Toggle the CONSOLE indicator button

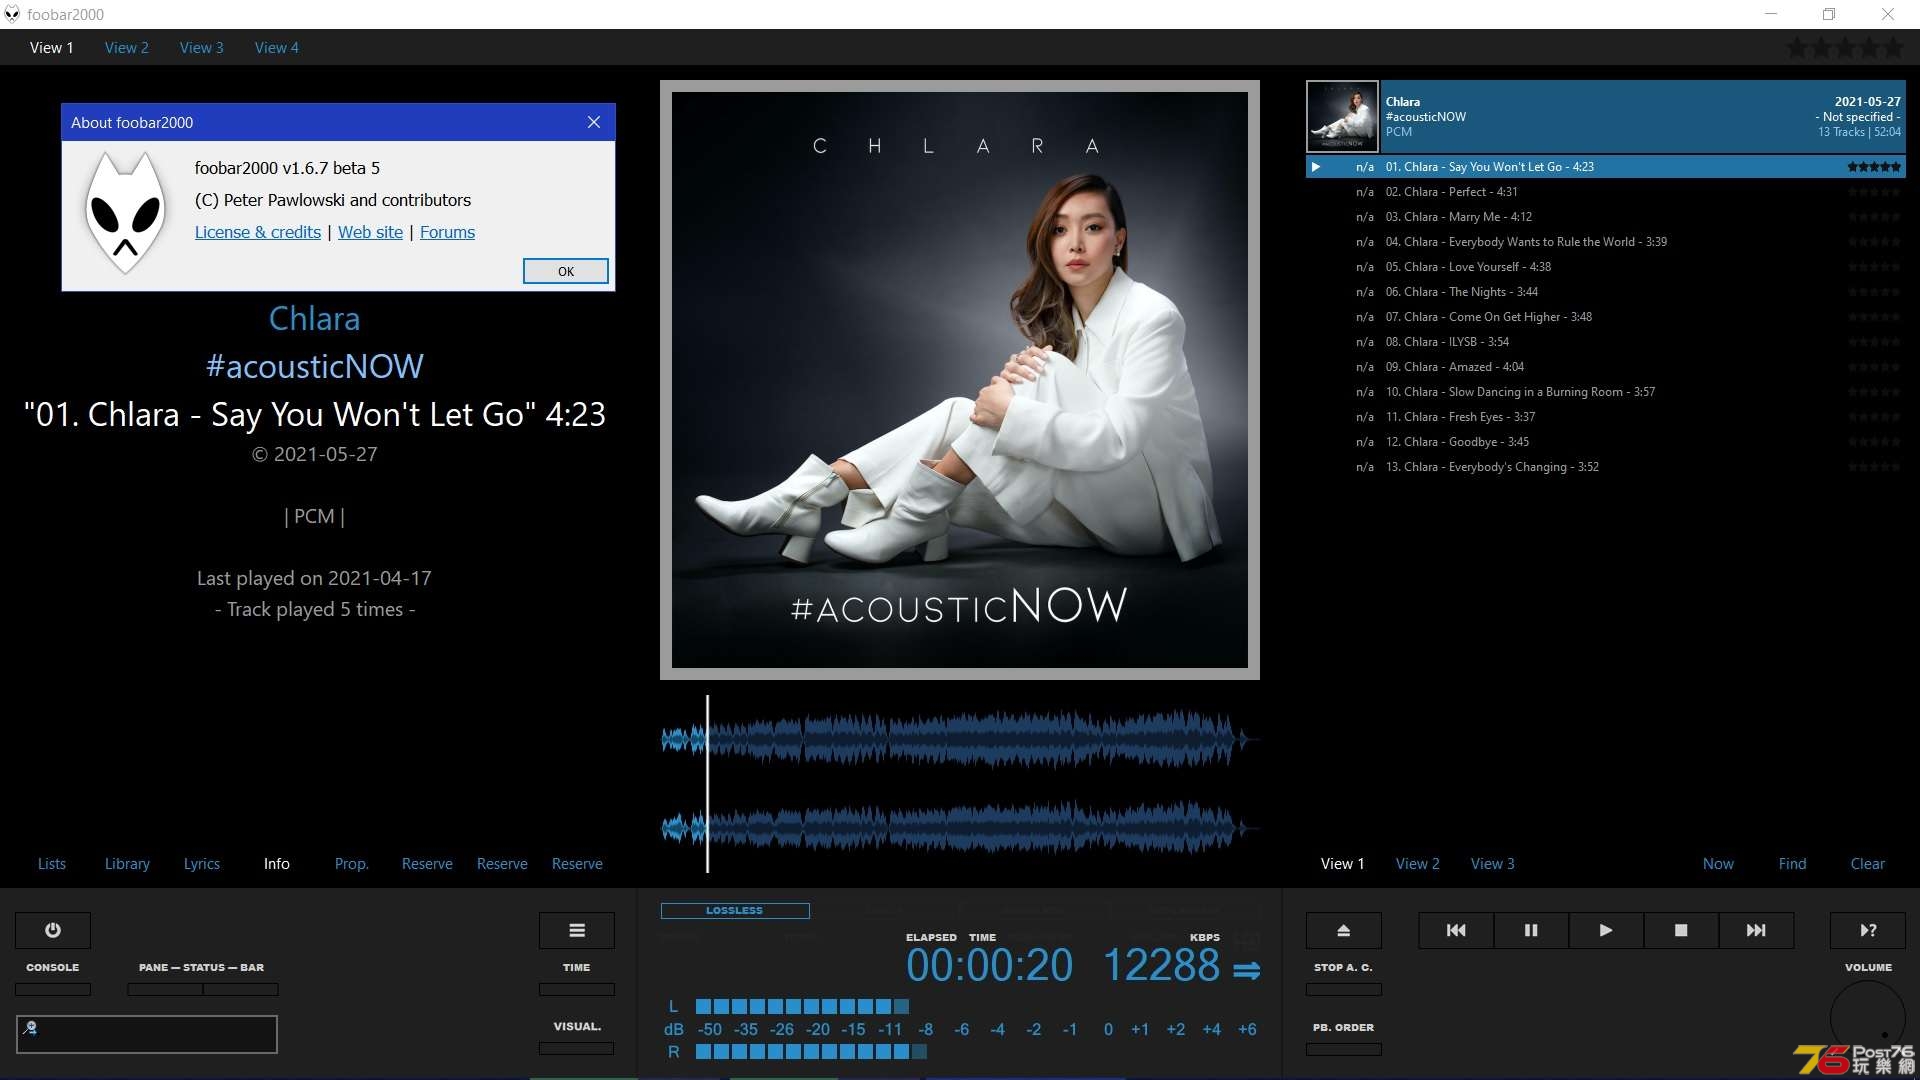click(x=53, y=989)
